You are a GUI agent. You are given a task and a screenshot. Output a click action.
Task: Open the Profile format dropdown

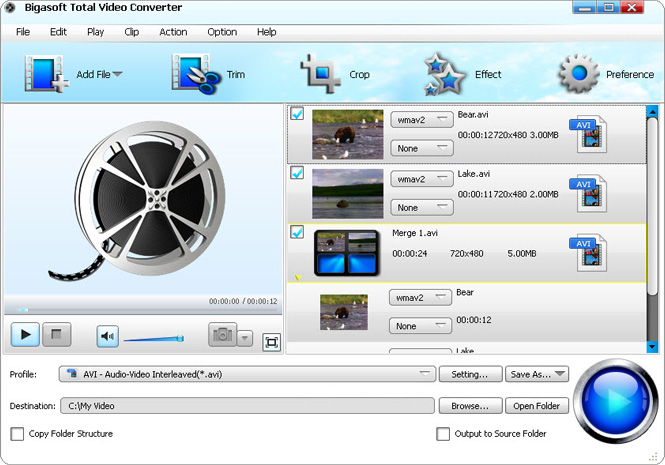pos(247,374)
